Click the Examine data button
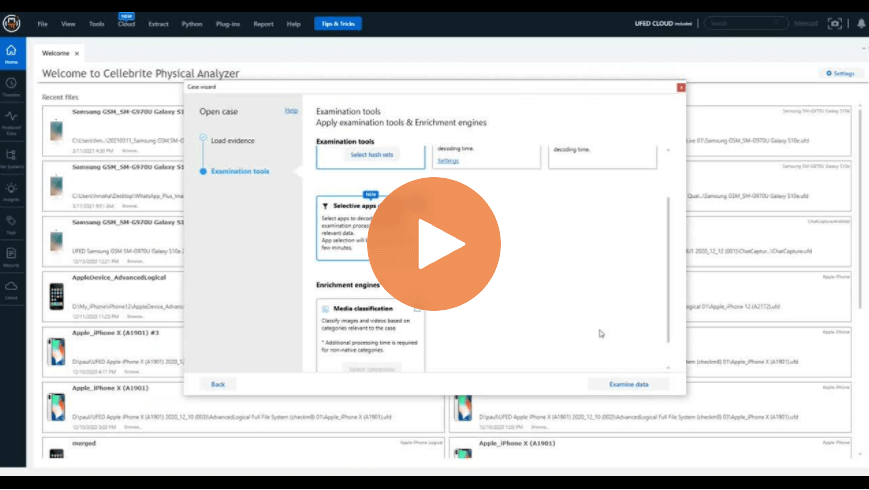 (628, 384)
